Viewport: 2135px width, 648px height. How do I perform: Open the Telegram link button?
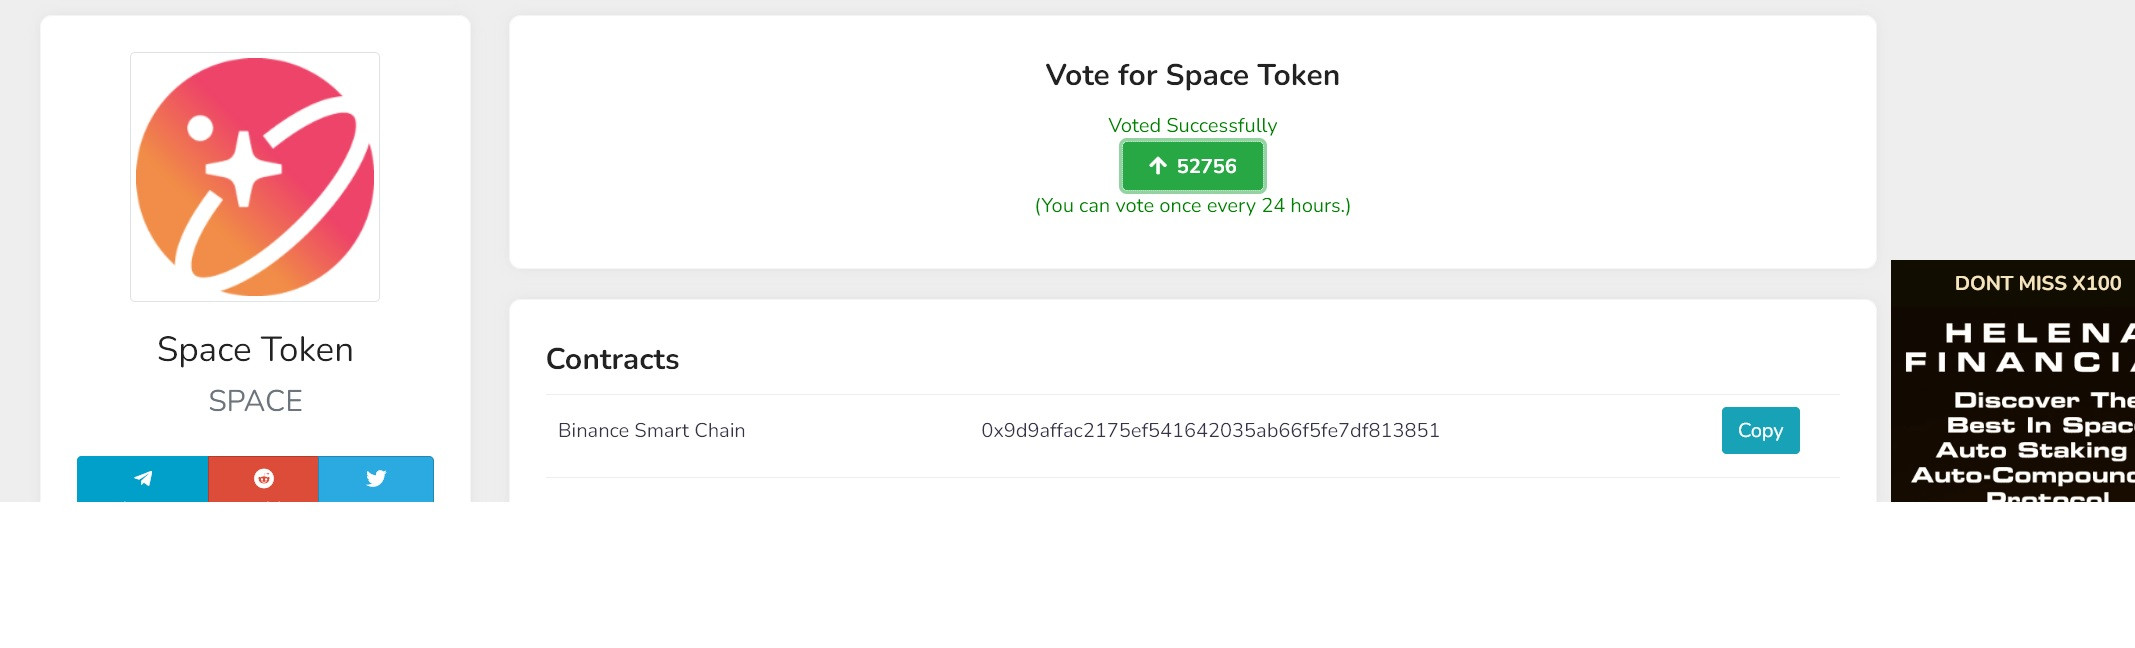[x=143, y=478]
